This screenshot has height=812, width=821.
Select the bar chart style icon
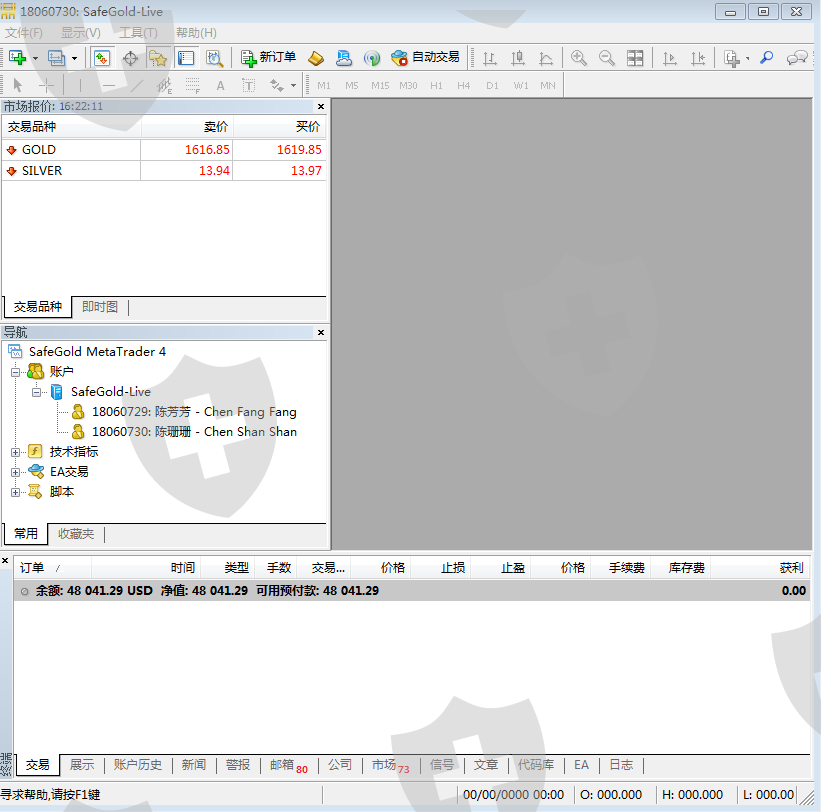(490, 58)
